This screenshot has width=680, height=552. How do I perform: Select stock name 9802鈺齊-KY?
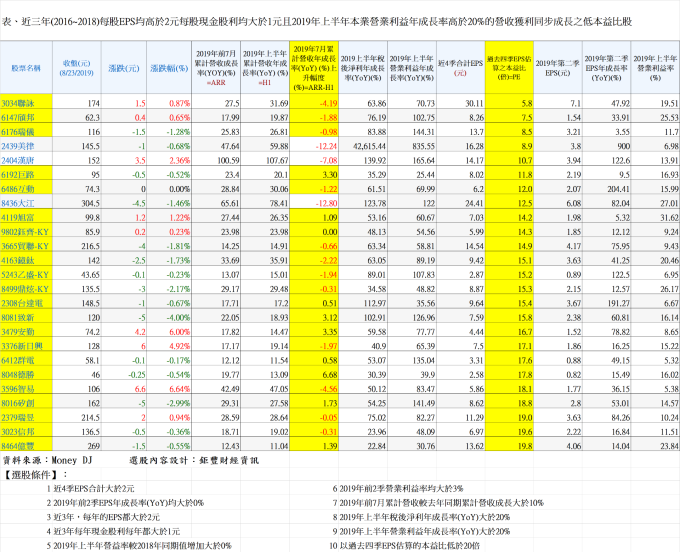pyautogui.click(x=25, y=232)
